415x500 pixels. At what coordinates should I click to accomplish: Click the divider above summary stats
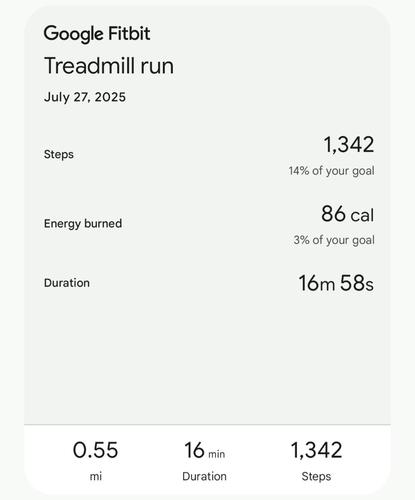point(207,425)
